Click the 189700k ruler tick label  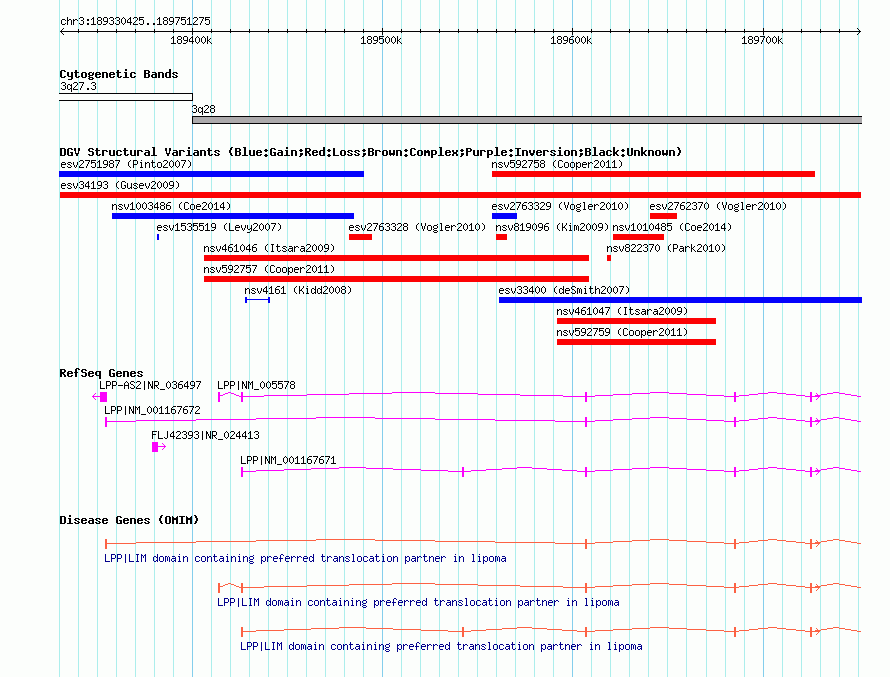(x=762, y=40)
